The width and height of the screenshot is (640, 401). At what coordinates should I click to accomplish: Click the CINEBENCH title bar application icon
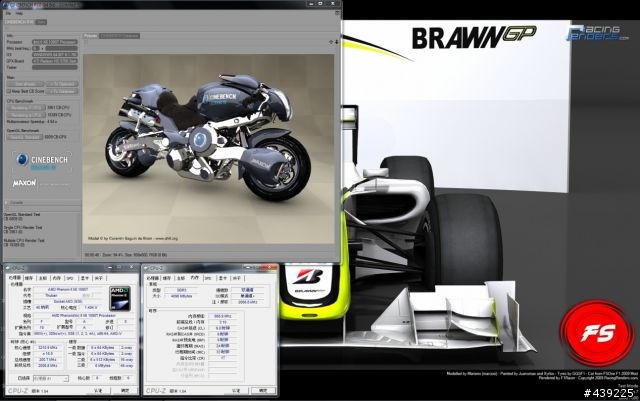coord(7,5)
